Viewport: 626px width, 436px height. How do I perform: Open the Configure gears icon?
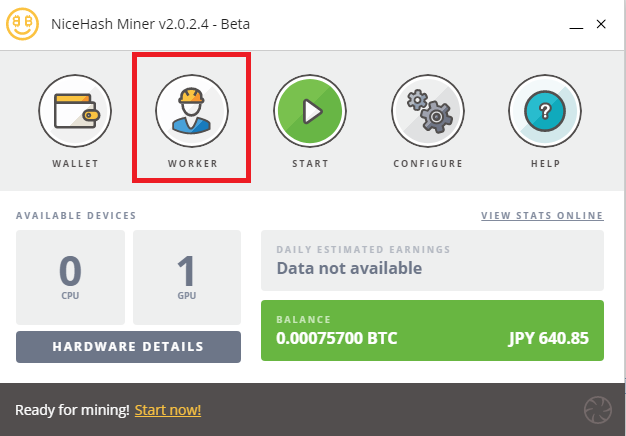click(x=428, y=111)
